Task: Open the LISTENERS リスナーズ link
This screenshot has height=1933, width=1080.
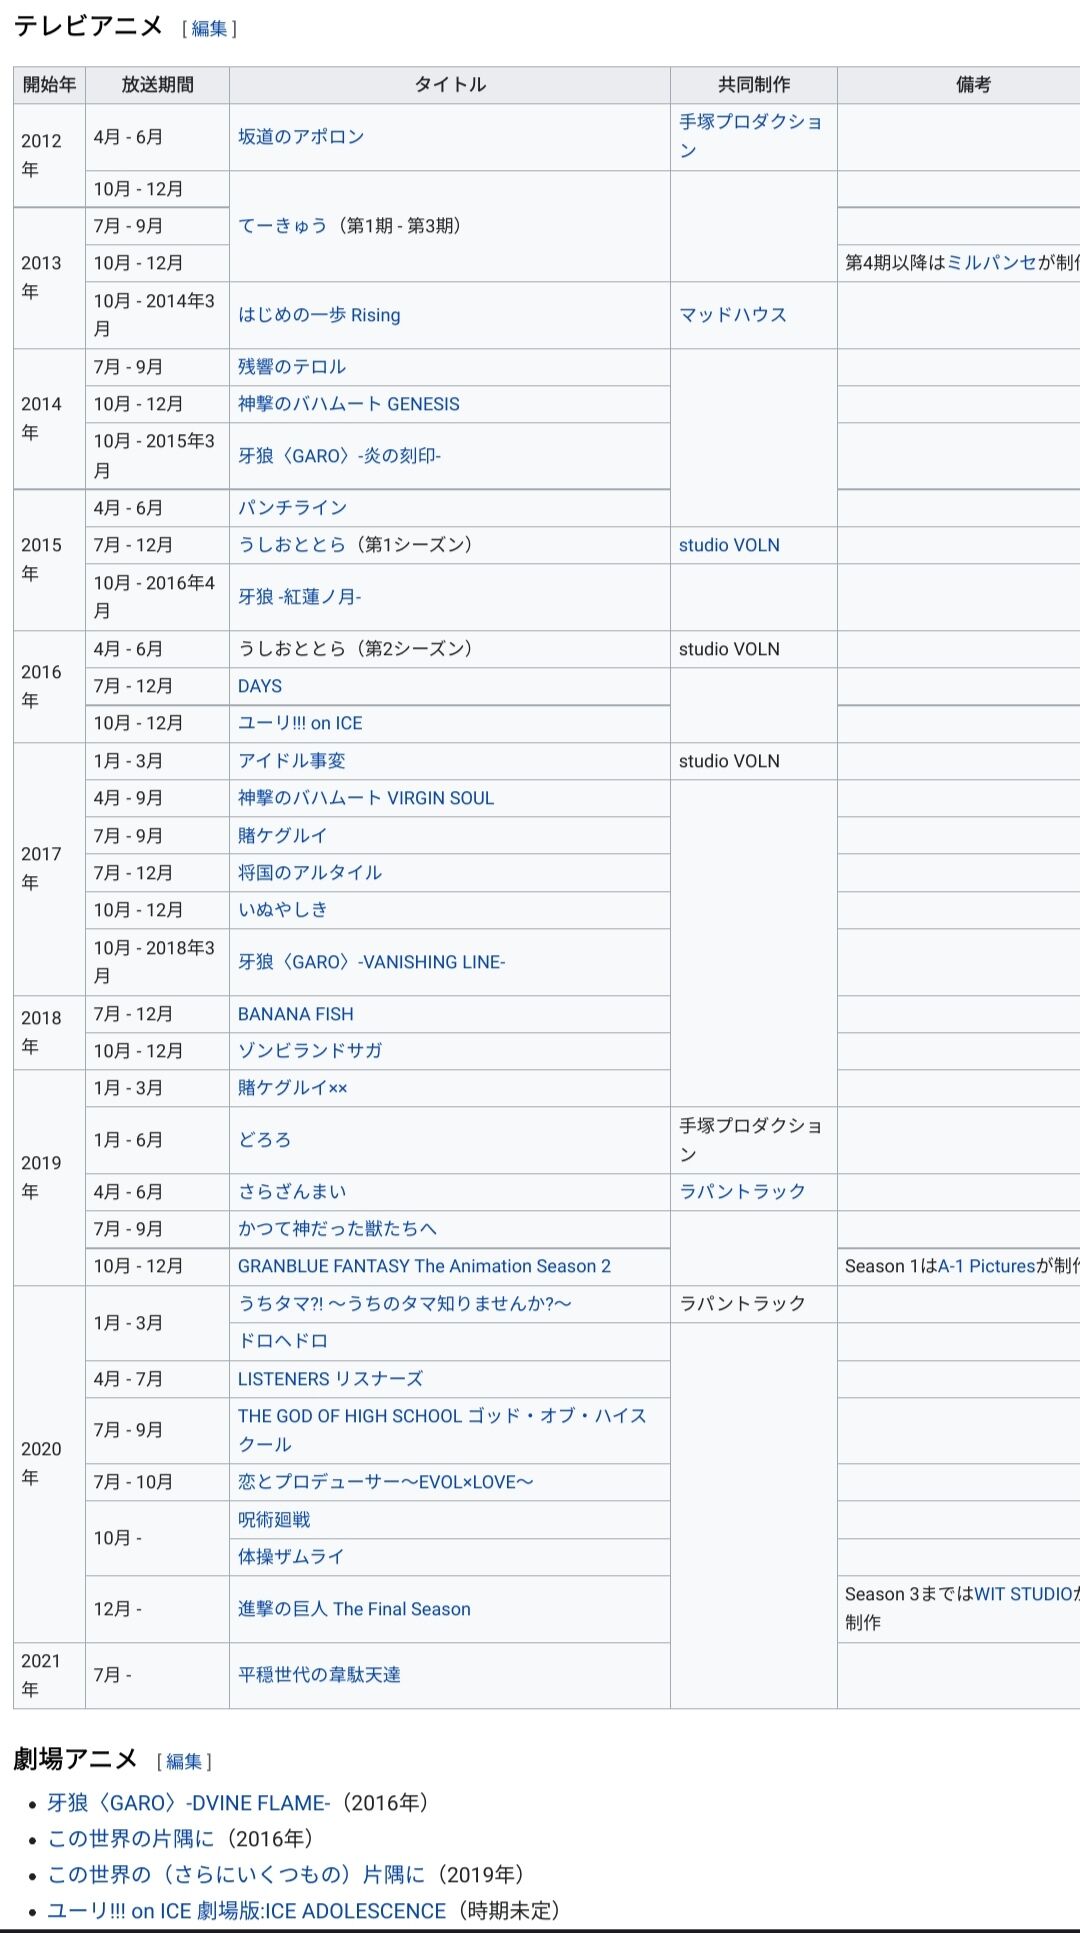Action: click(x=330, y=1379)
